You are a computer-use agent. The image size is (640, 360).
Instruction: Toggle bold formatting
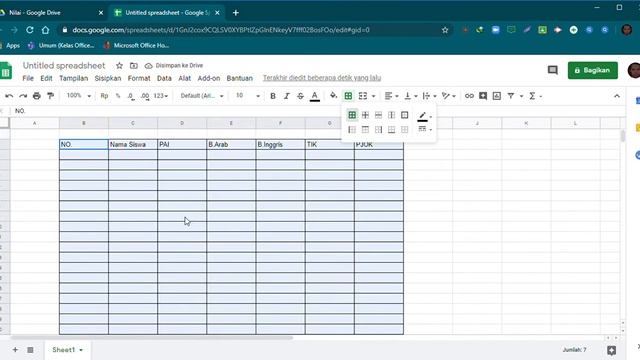click(x=273, y=96)
